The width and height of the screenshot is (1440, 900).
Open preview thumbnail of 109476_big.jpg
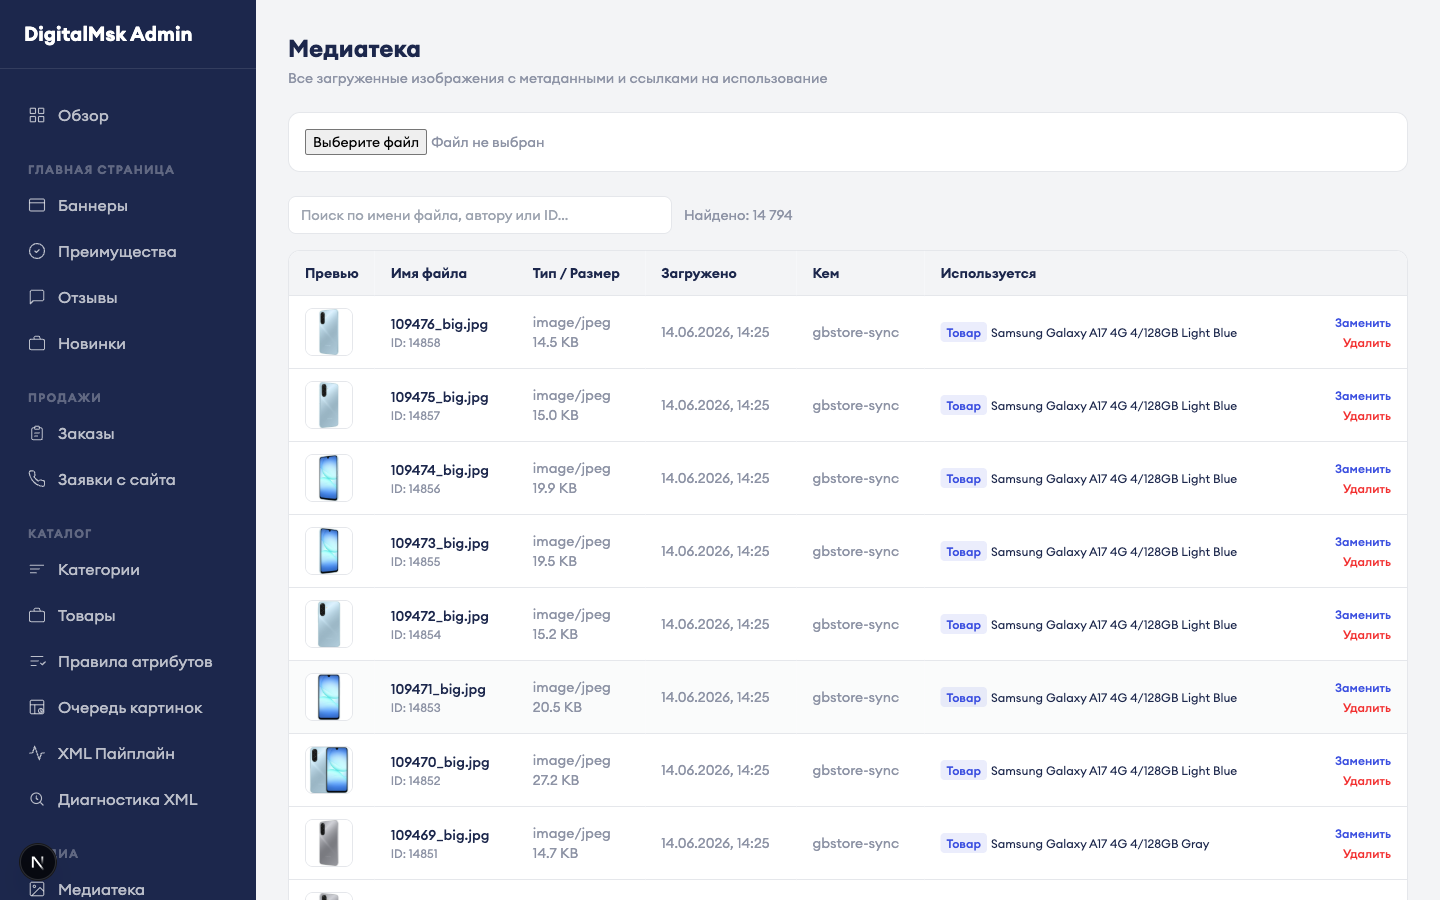329,332
